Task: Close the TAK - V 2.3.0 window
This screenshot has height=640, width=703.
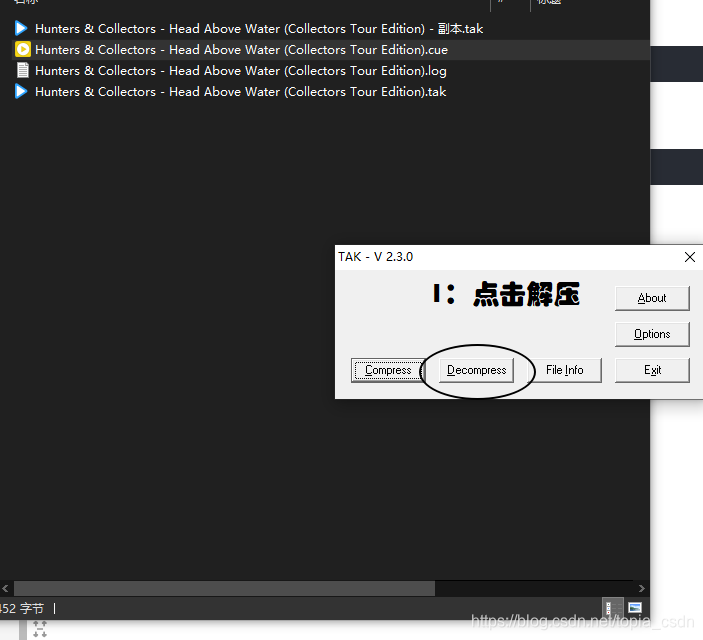Action: click(x=690, y=257)
